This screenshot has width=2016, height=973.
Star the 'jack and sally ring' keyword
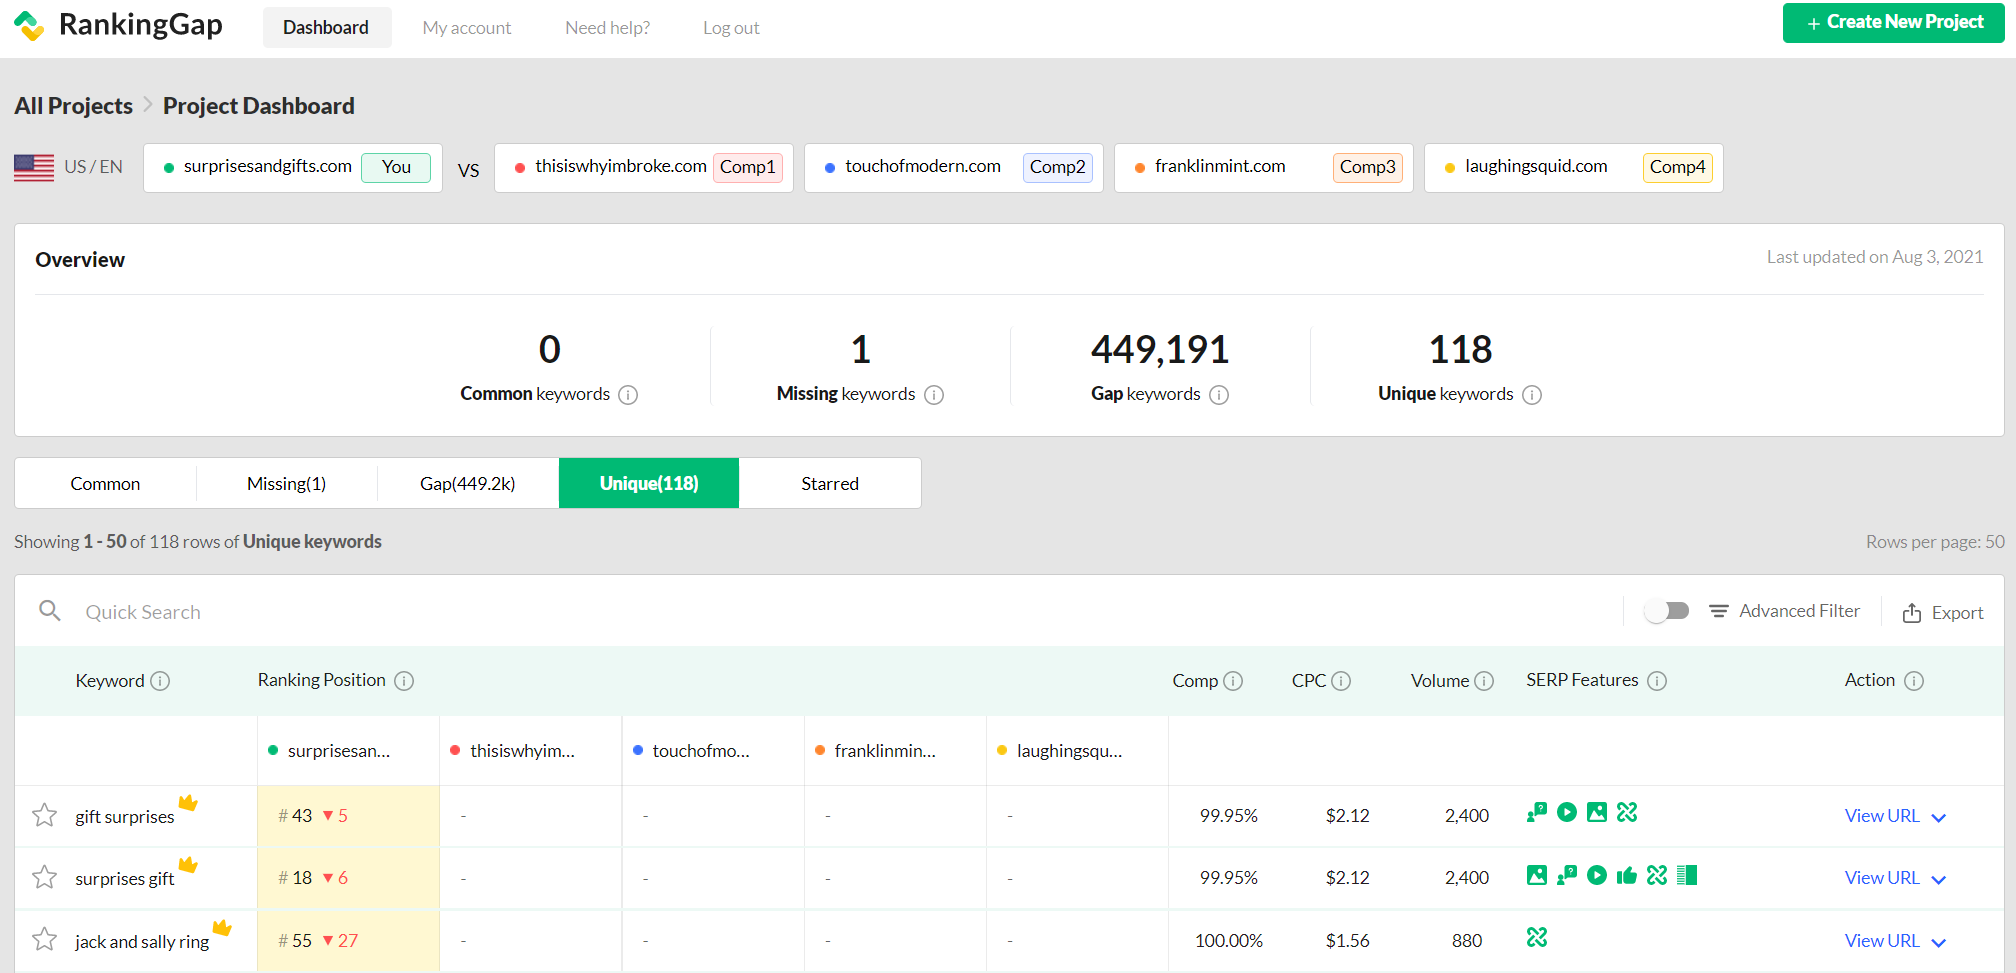pos(44,939)
